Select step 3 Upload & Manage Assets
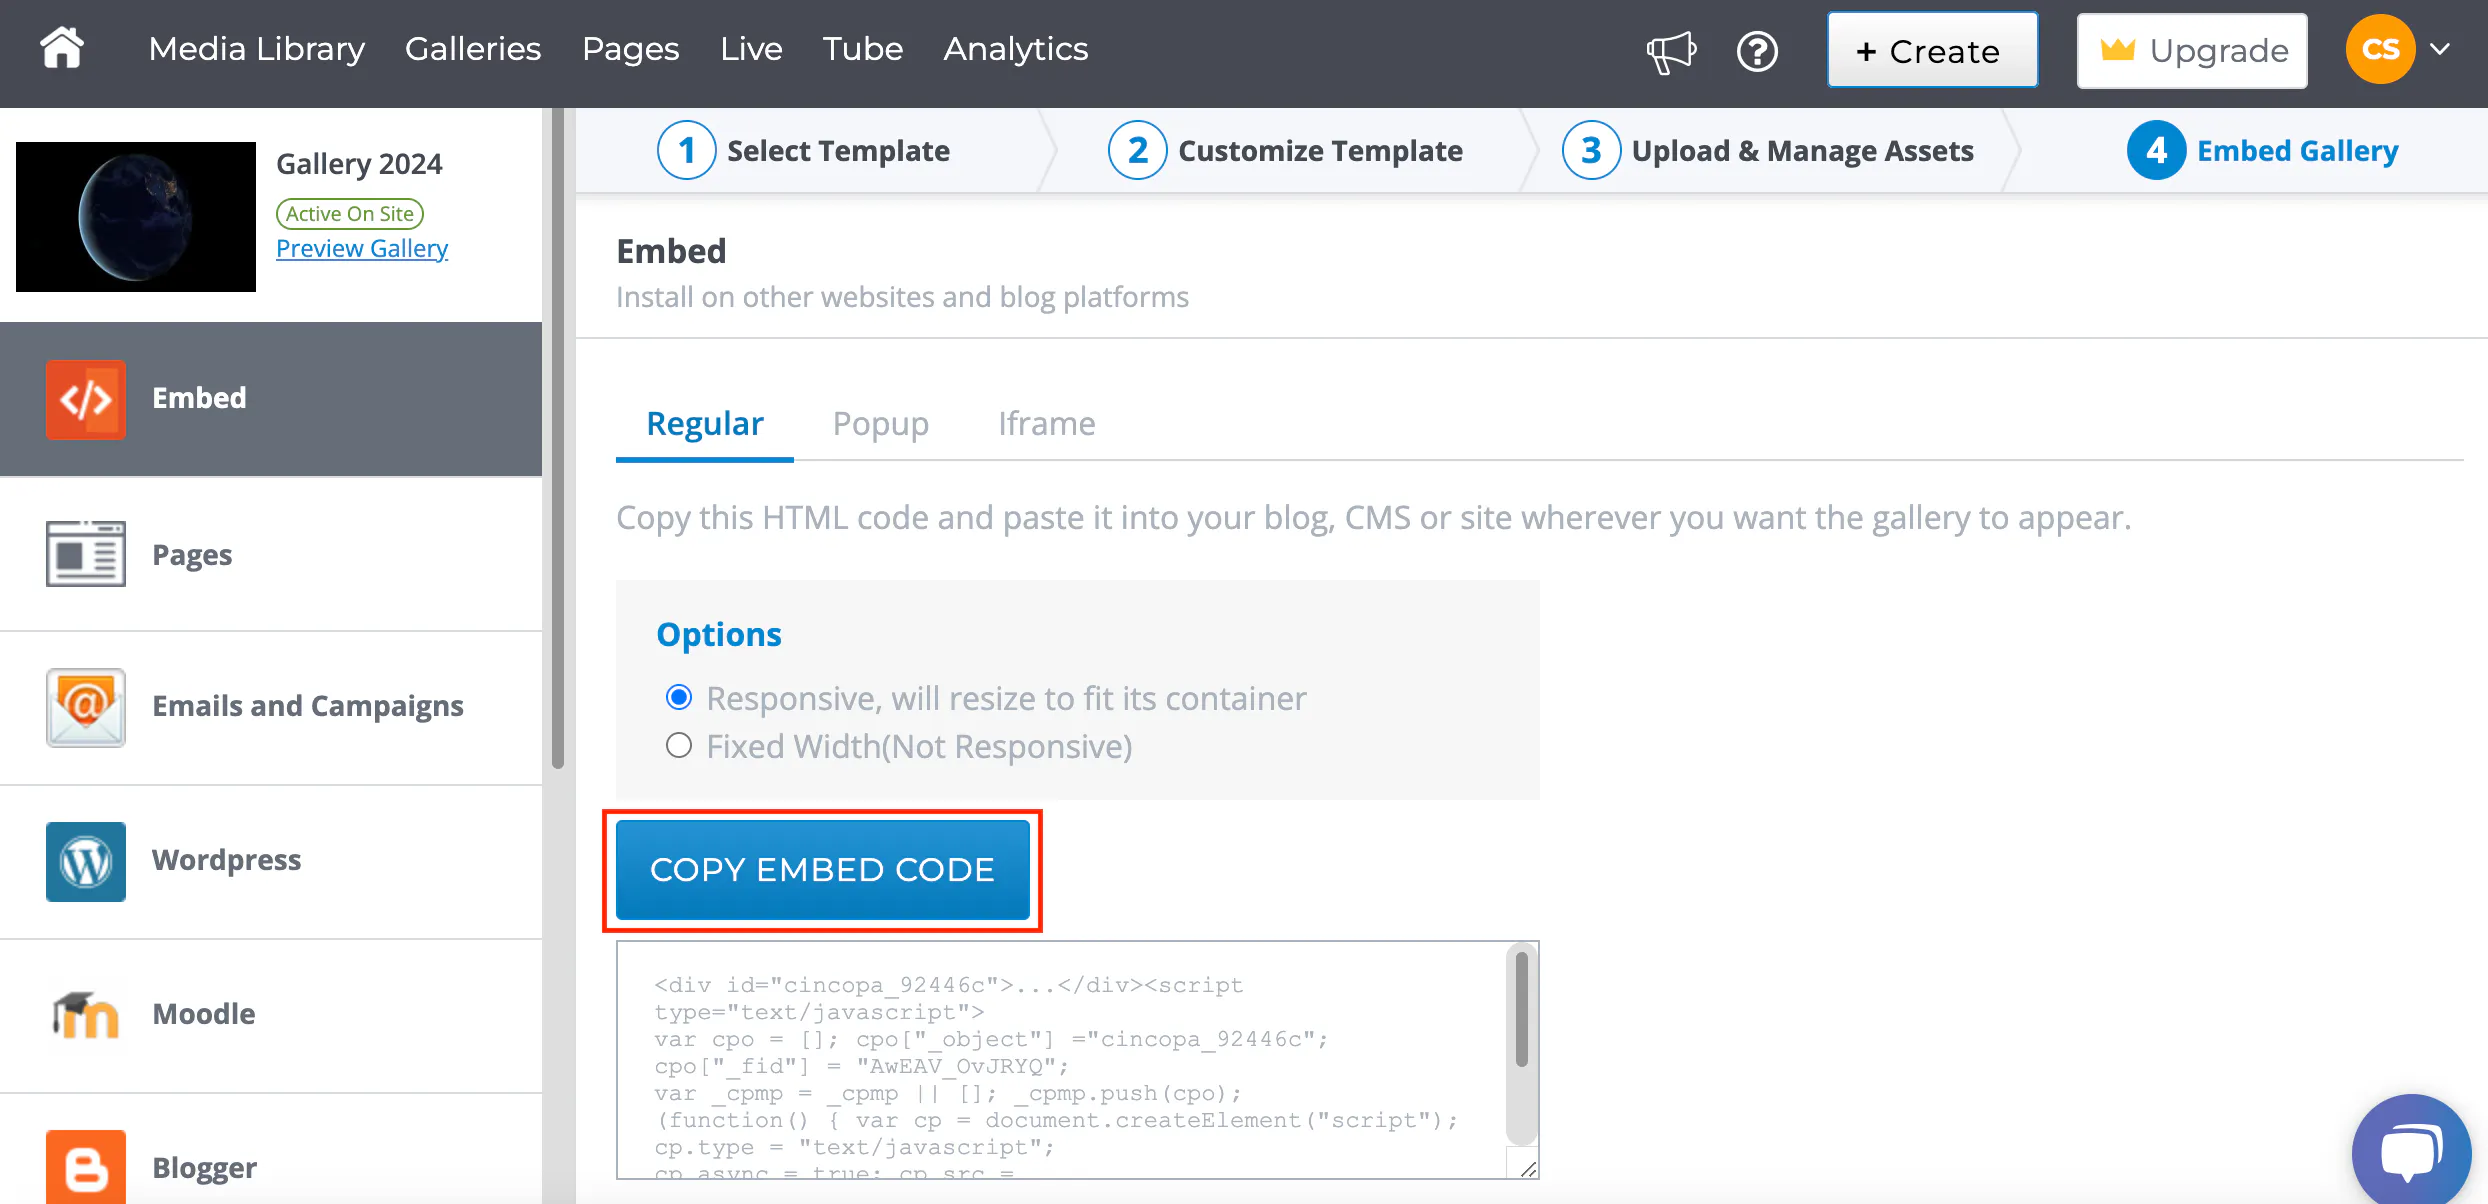This screenshot has height=1204, width=2488. tap(1768, 150)
